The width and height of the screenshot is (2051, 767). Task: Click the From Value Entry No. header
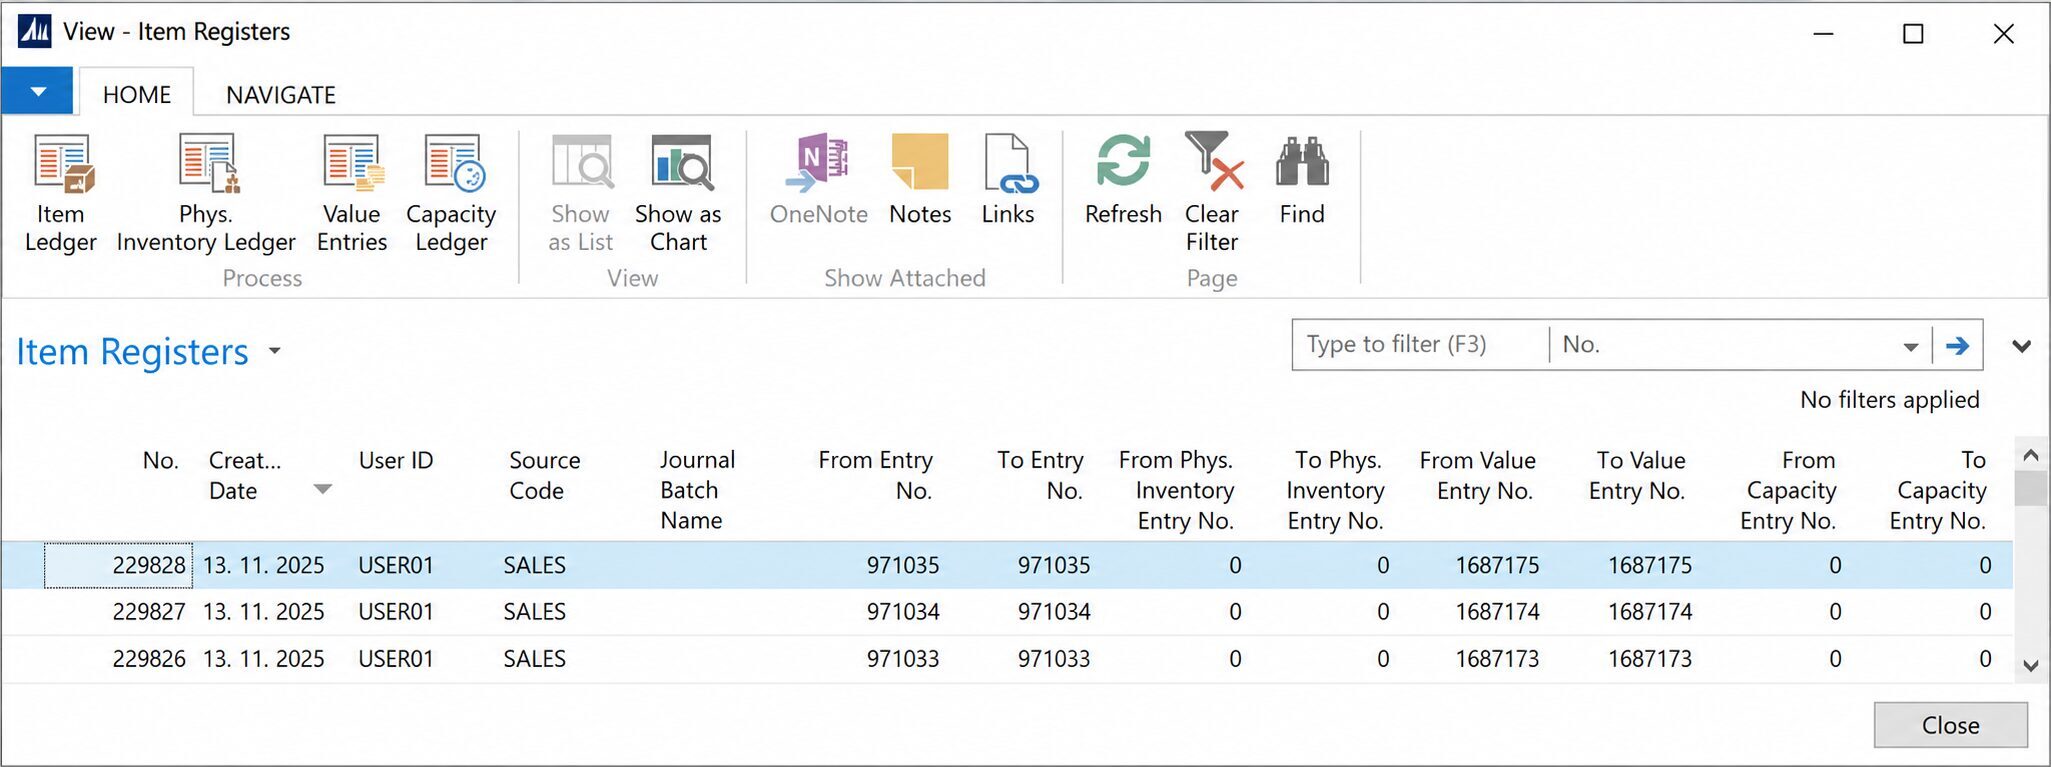click(x=1477, y=475)
